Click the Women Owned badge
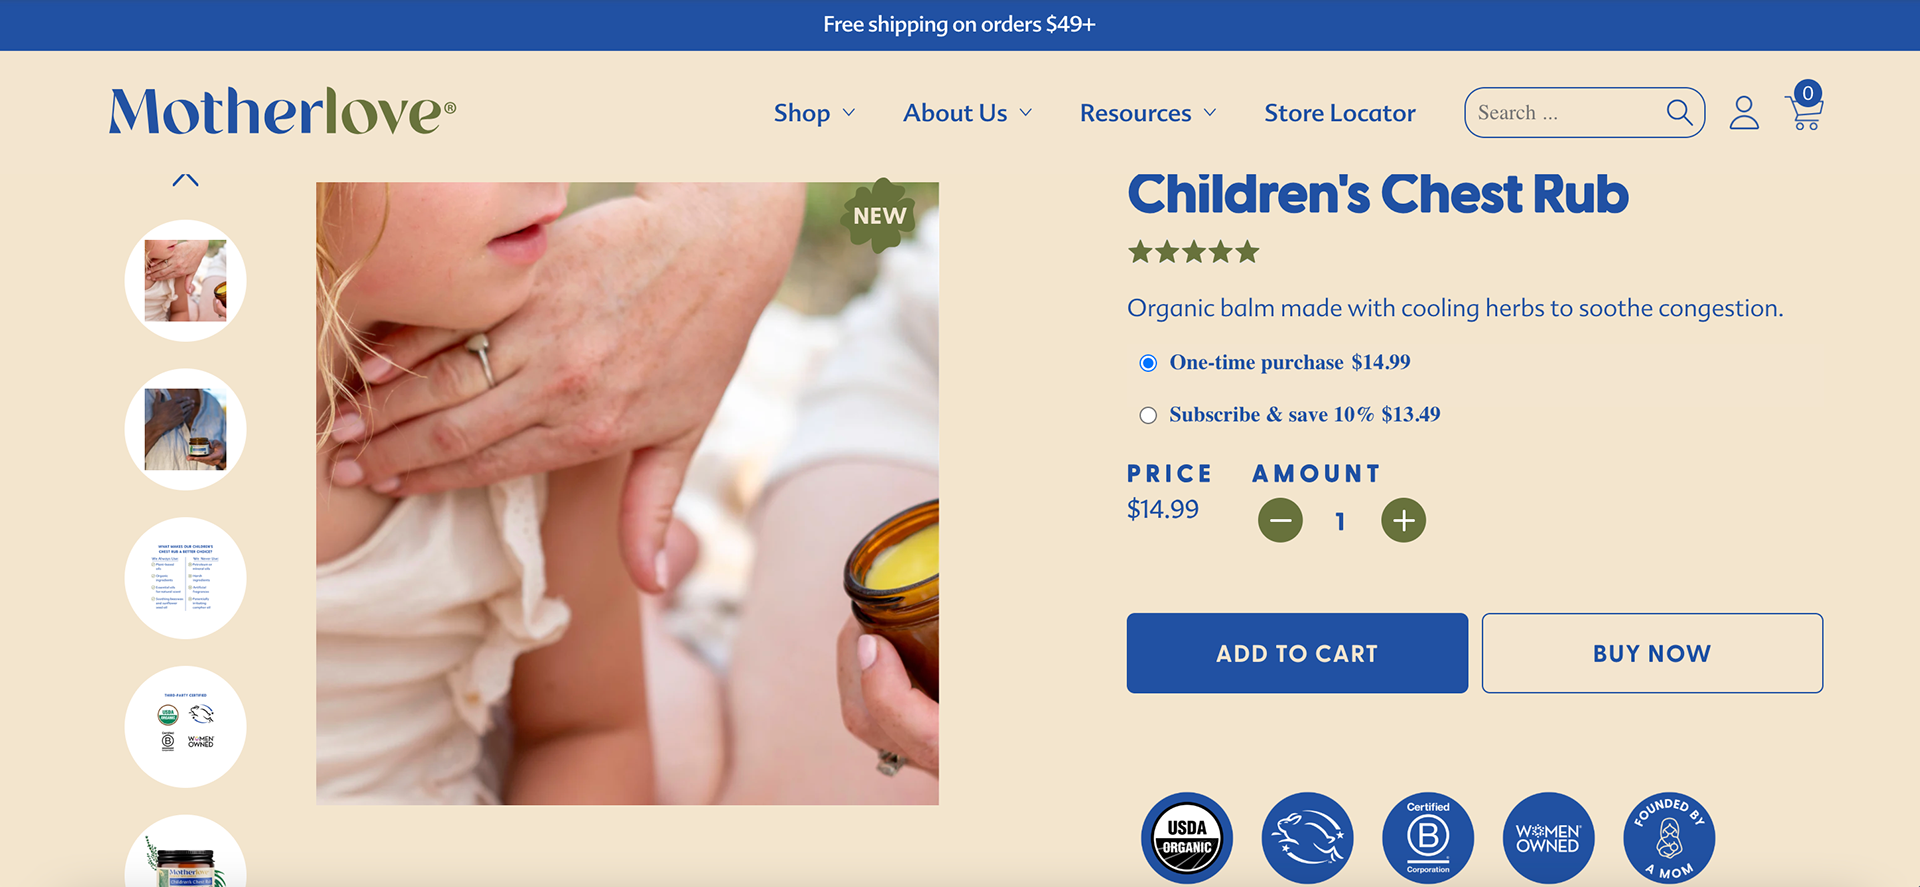This screenshot has height=887, width=1920. [x=1548, y=838]
